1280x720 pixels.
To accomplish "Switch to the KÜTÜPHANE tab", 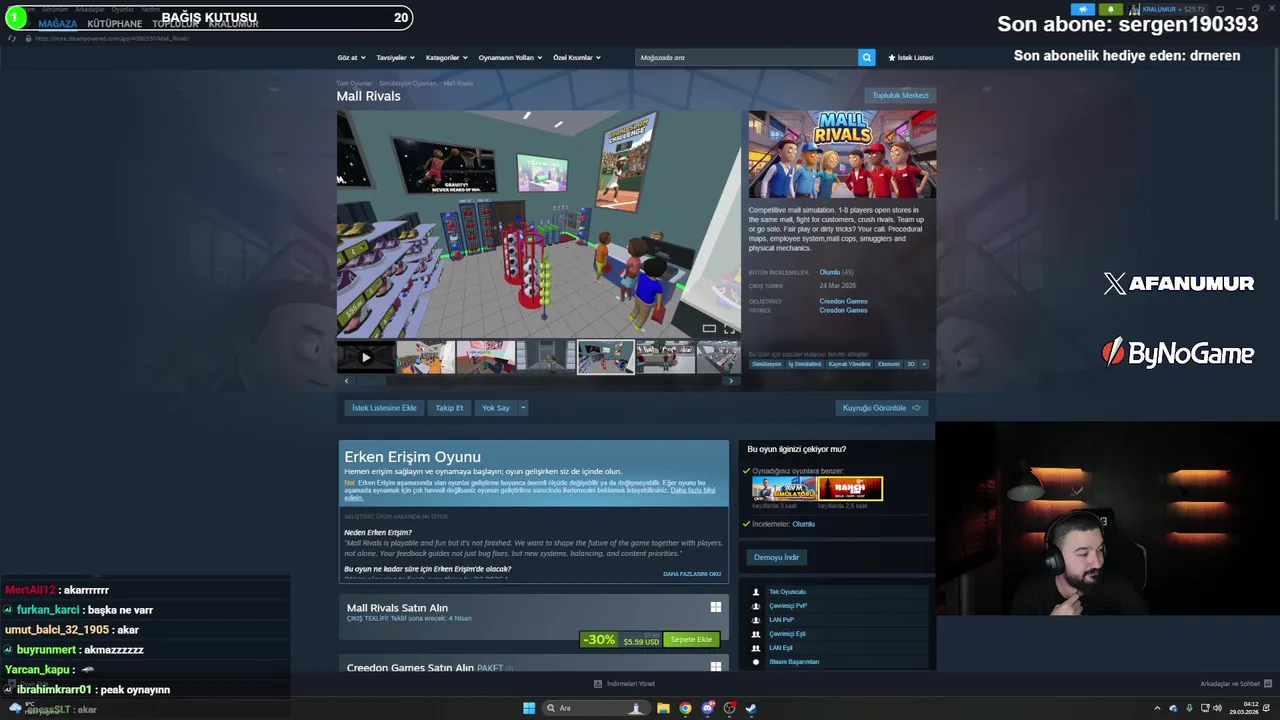I will (114, 23).
